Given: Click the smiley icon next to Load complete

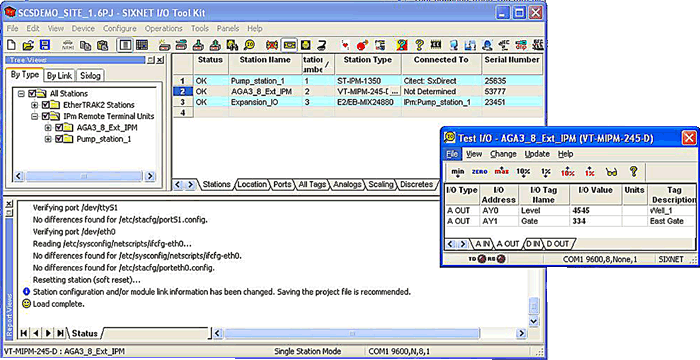Looking at the screenshot, I should tap(26, 304).
